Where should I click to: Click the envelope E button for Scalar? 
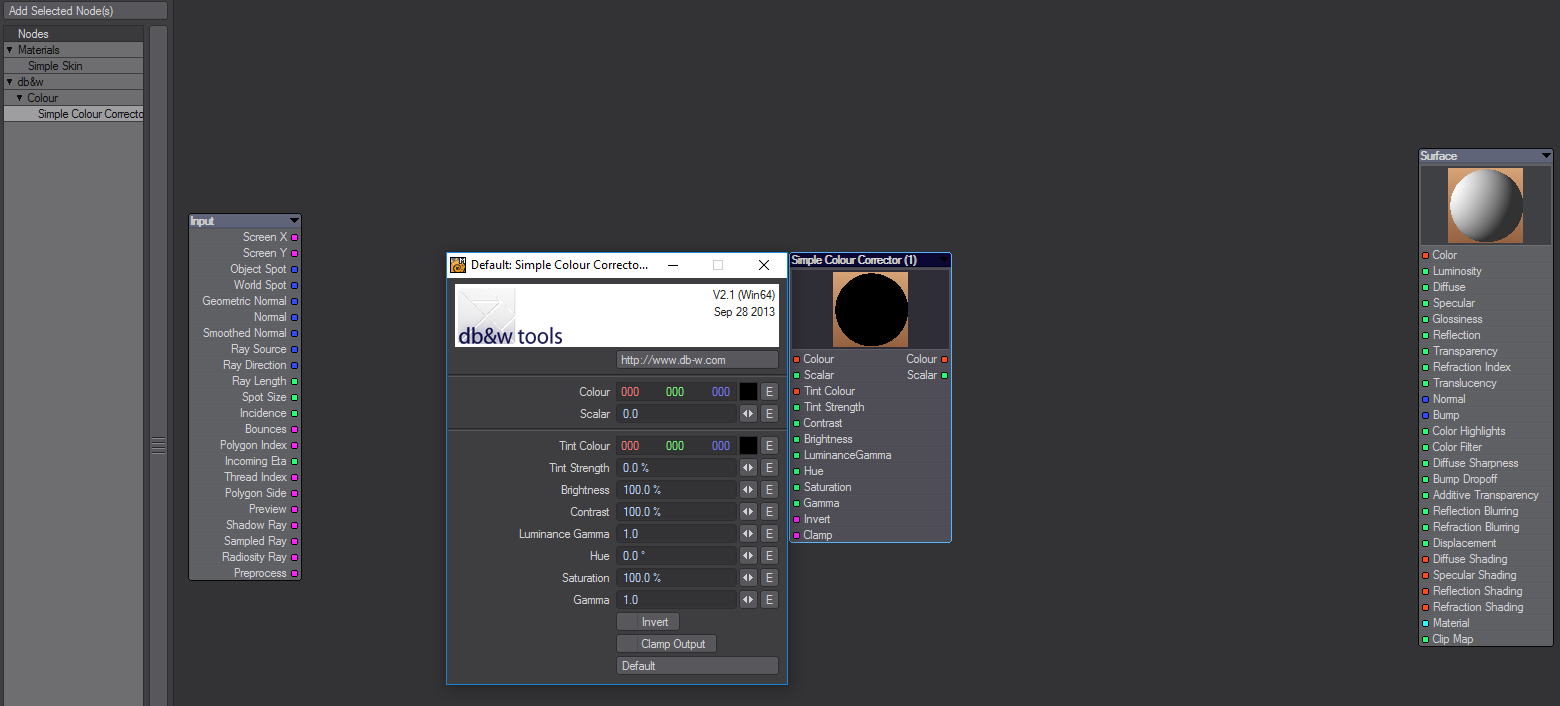pyautogui.click(x=769, y=414)
